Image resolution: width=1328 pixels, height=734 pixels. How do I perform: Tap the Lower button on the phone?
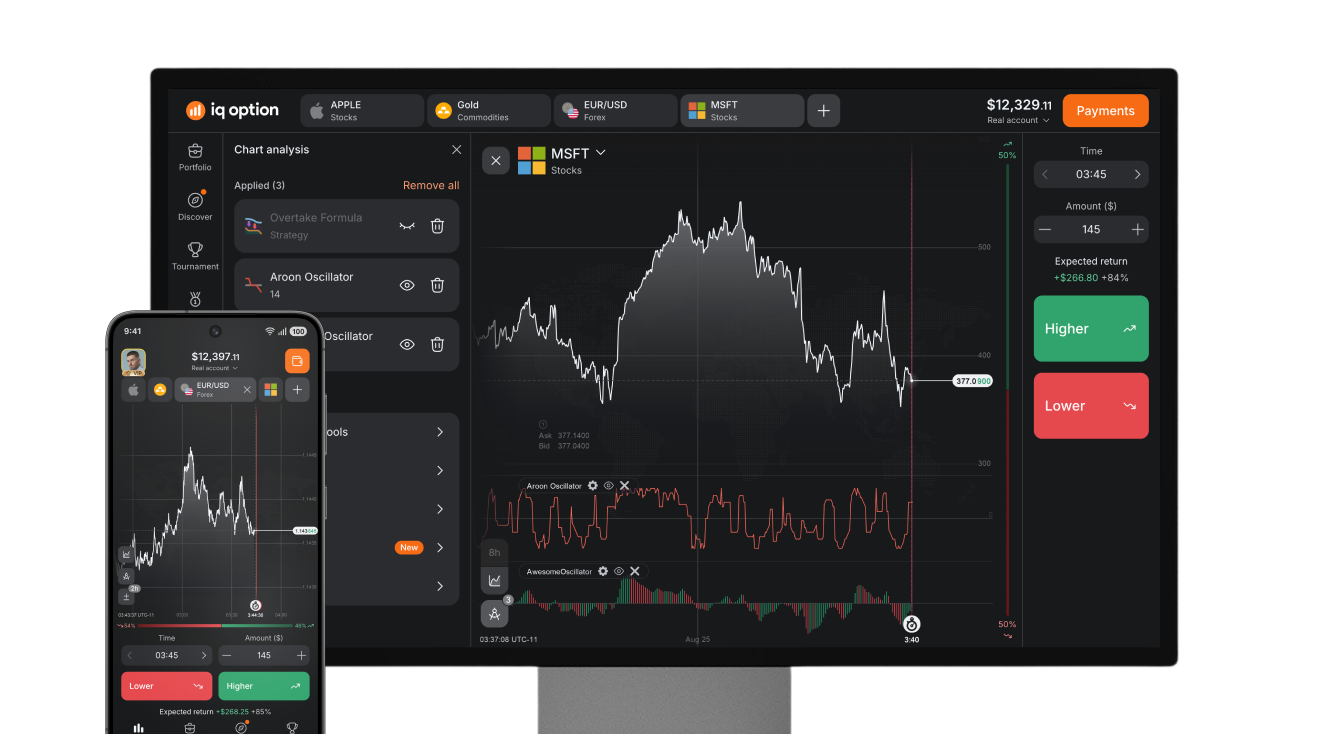168,686
